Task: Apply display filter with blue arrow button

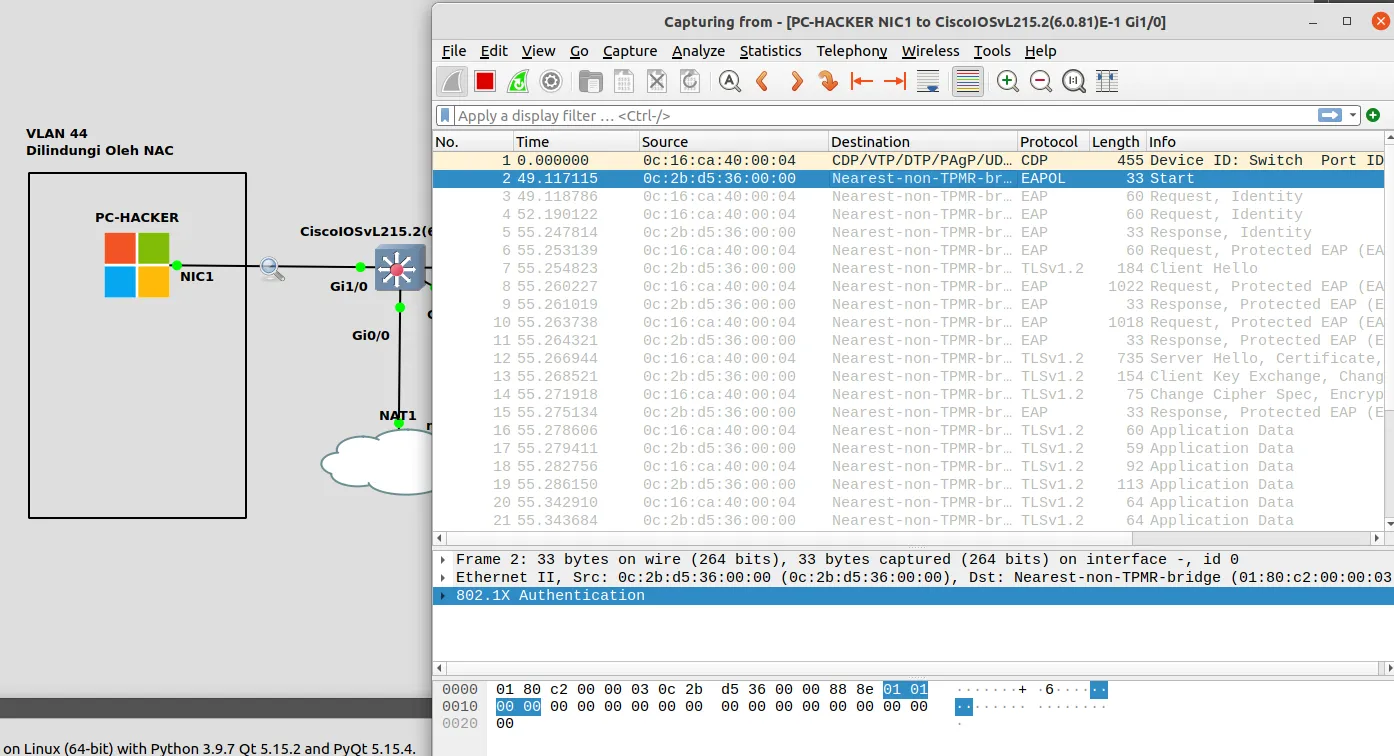Action: tap(1330, 115)
